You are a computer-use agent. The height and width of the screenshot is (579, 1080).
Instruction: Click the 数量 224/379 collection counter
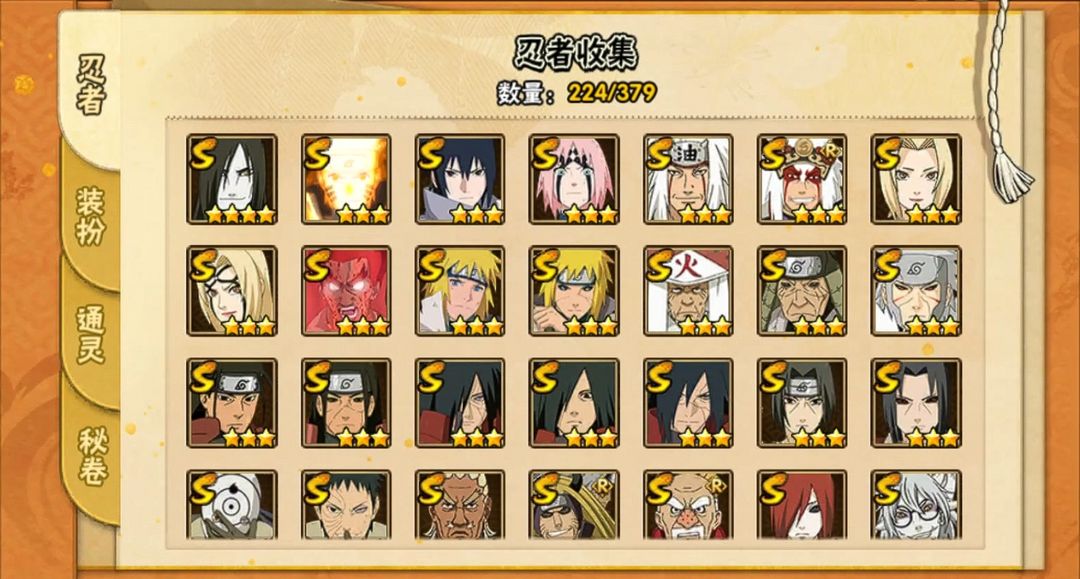point(577,92)
